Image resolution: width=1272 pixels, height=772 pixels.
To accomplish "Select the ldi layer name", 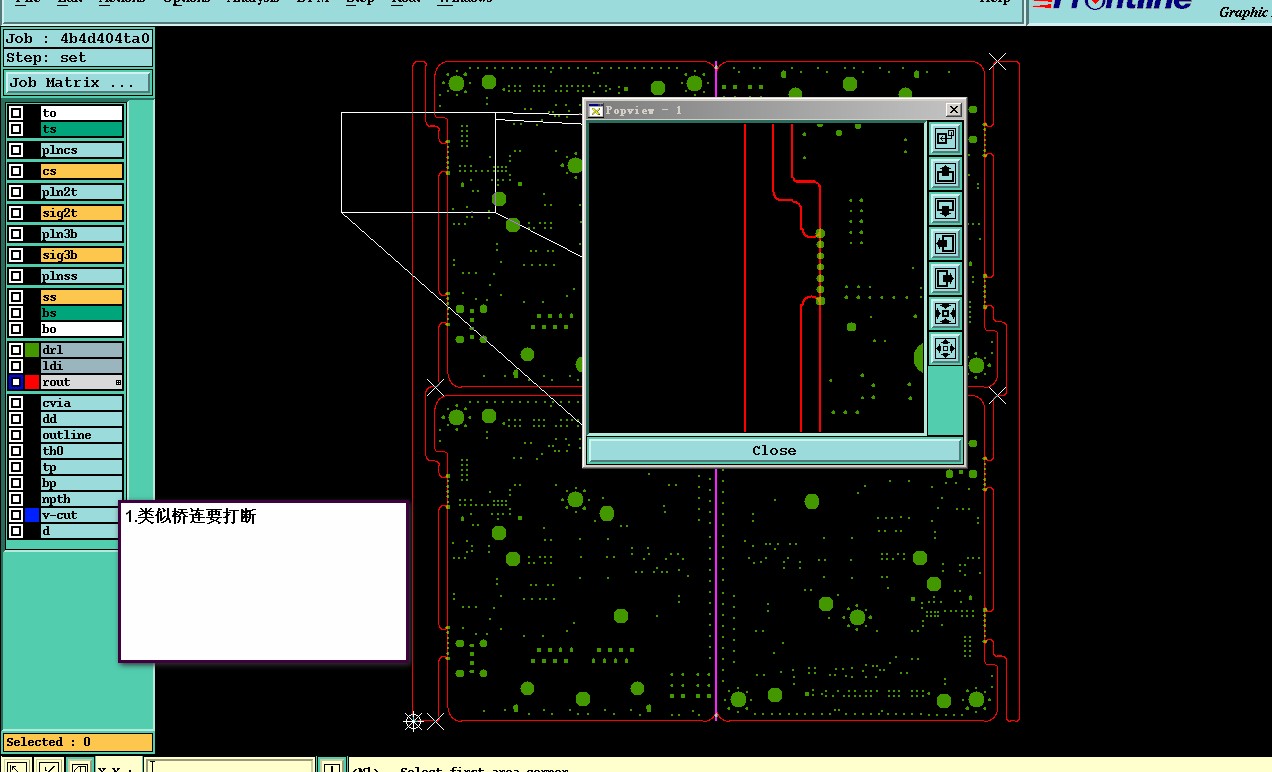I will tap(82, 366).
